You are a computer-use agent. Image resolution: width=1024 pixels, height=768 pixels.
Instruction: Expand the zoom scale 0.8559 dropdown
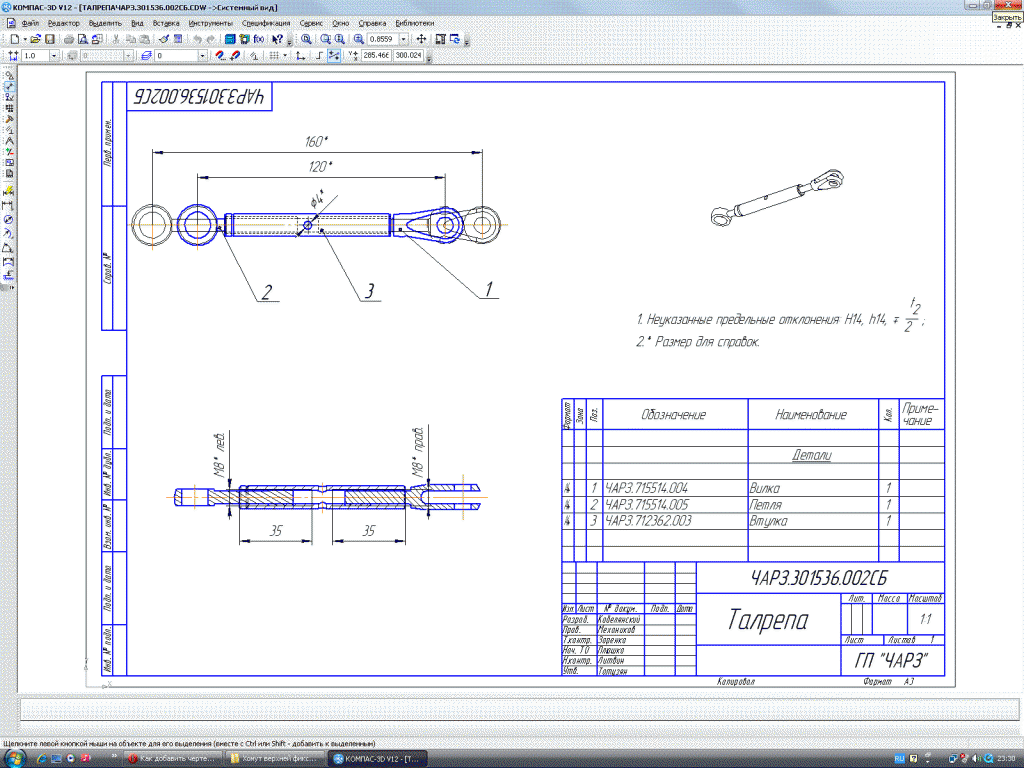pos(404,39)
